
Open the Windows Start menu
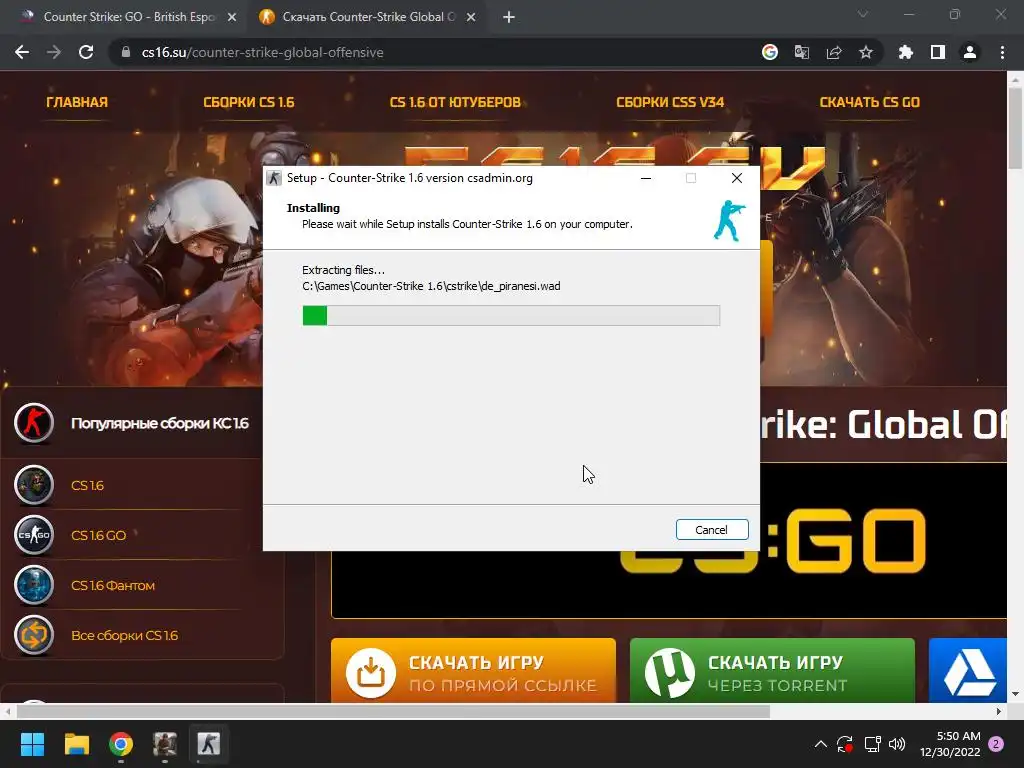pos(32,744)
